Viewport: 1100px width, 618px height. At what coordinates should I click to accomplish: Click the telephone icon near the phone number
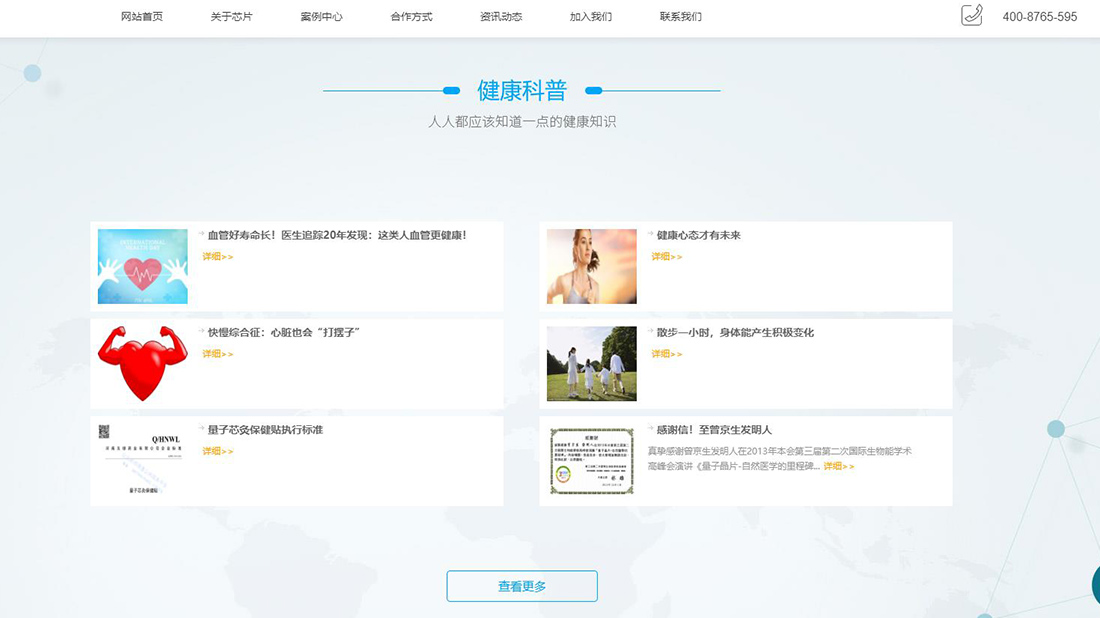pos(971,16)
